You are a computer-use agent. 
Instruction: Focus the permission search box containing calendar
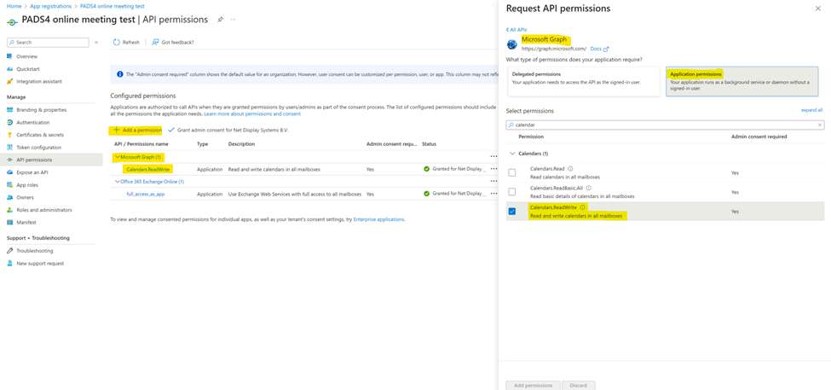pos(665,125)
